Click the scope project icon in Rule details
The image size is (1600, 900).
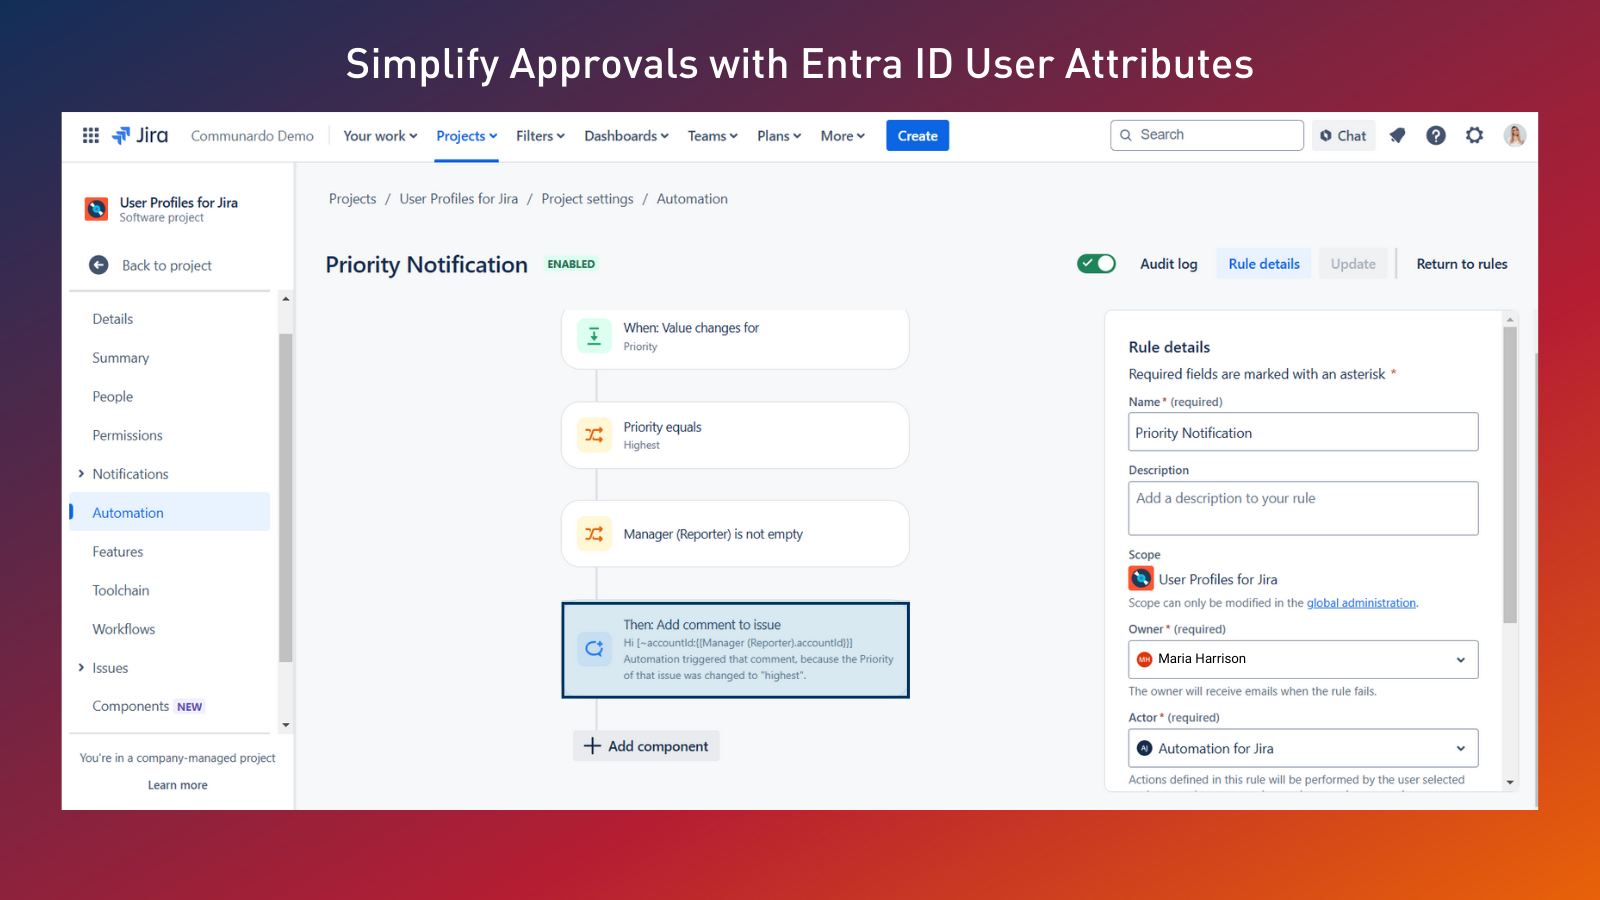click(1141, 578)
